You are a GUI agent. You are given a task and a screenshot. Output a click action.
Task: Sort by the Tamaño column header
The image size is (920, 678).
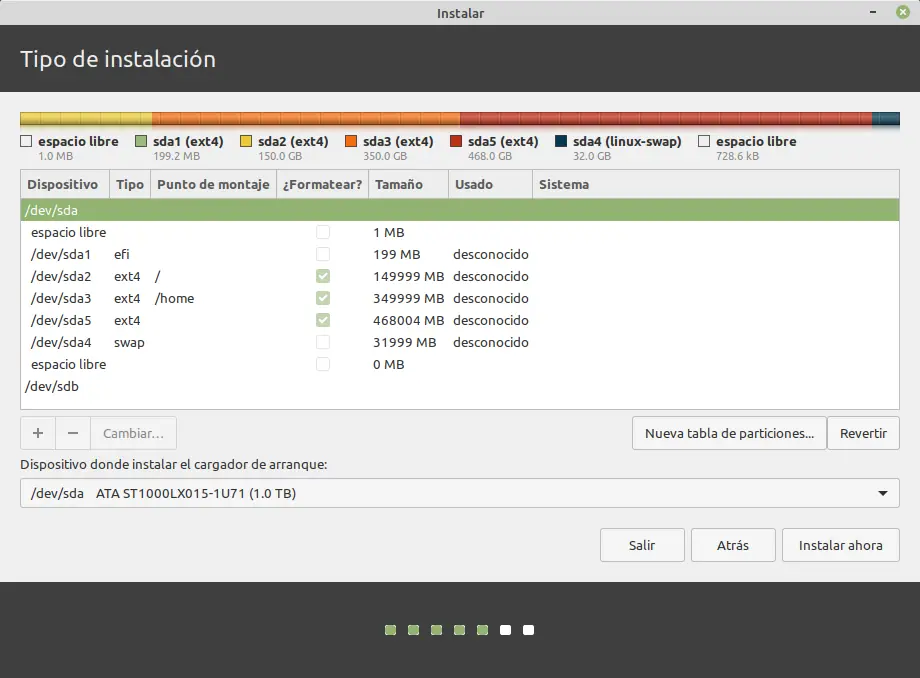(x=398, y=184)
